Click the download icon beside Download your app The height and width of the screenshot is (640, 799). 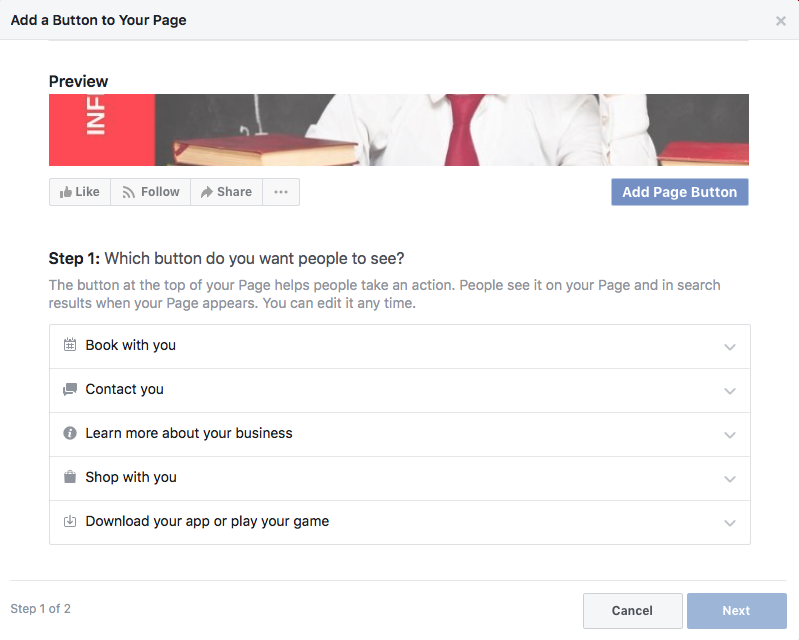coord(70,521)
